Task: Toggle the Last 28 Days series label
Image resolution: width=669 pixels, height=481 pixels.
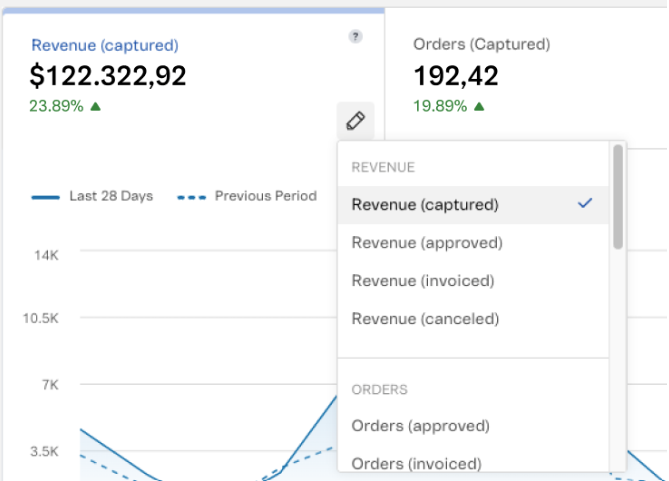Action: (111, 197)
